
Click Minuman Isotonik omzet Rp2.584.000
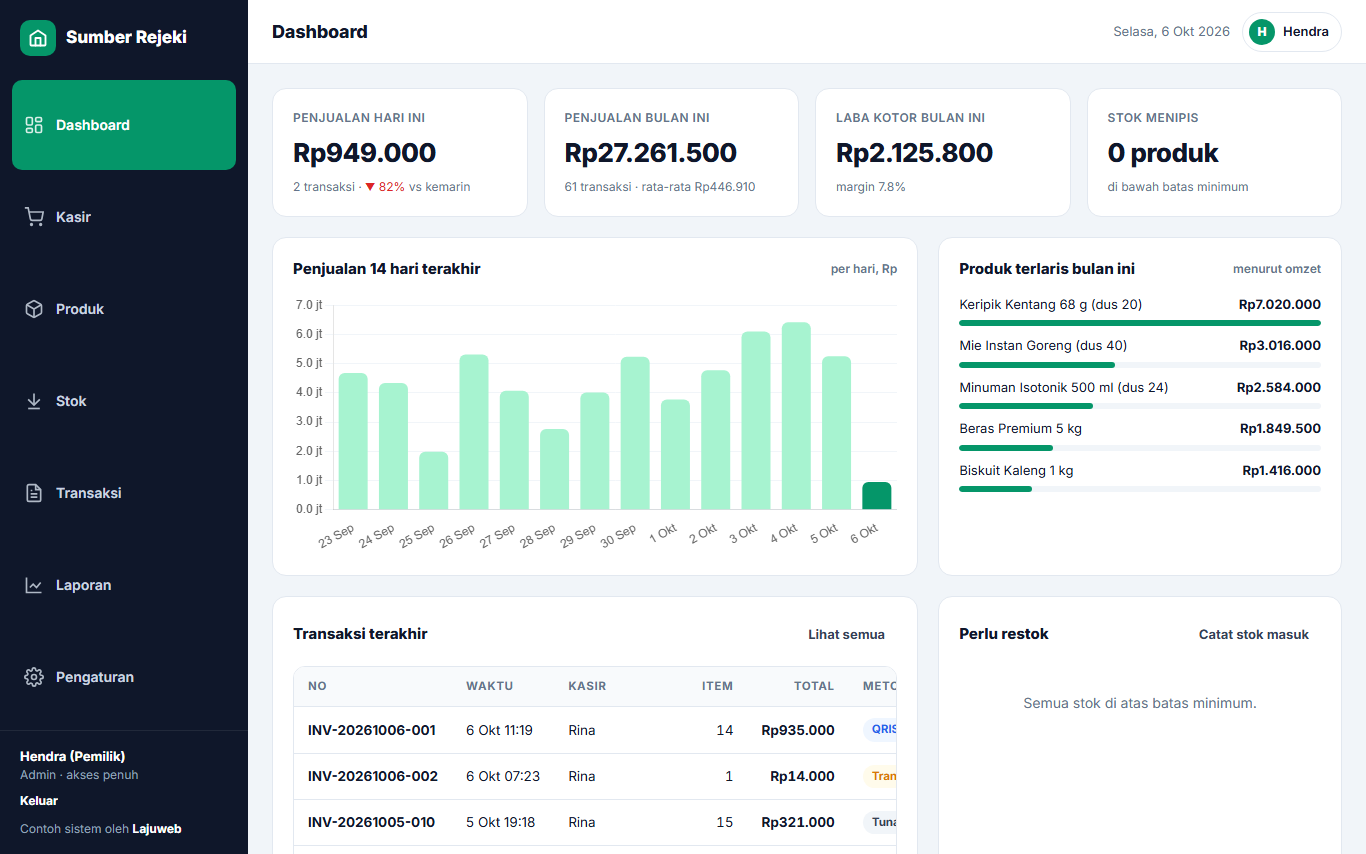(x=1279, y=387)
